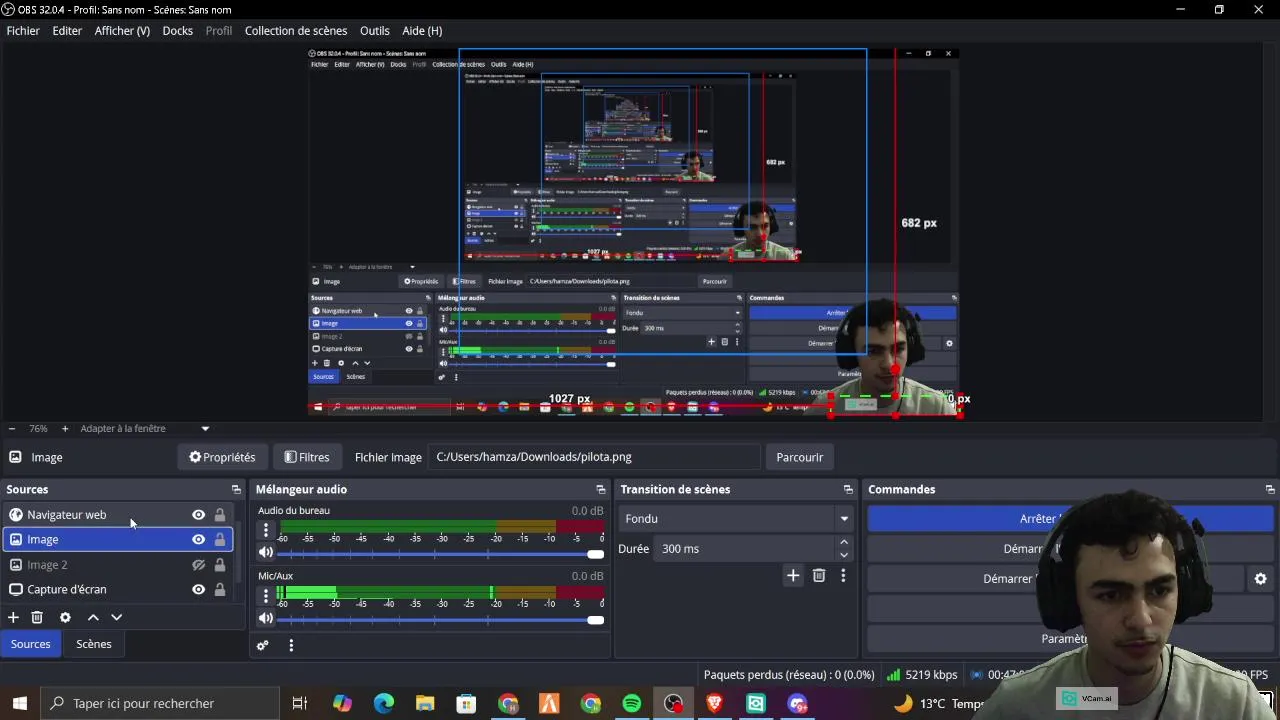
Task: Mute the Mic/Aux speaker
Action: [266, 618]
